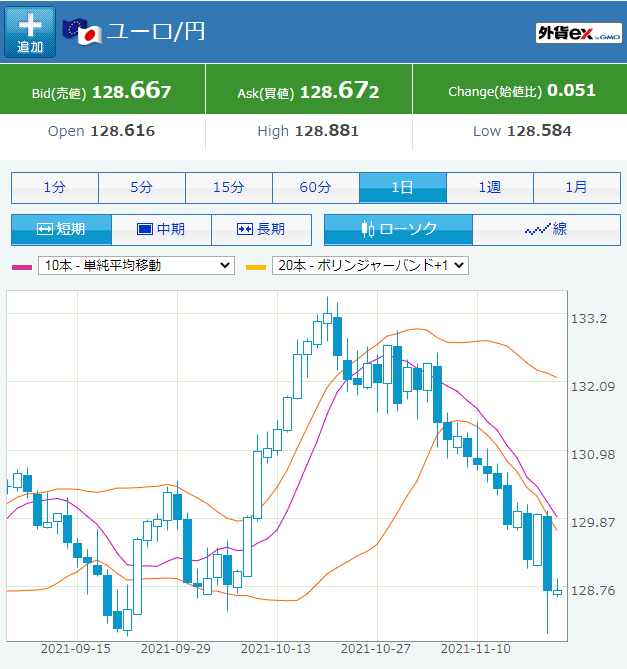Click the 2021-10-13 date axis label
This screenshot has height=669, width=627.
click(x=276, y=649)
